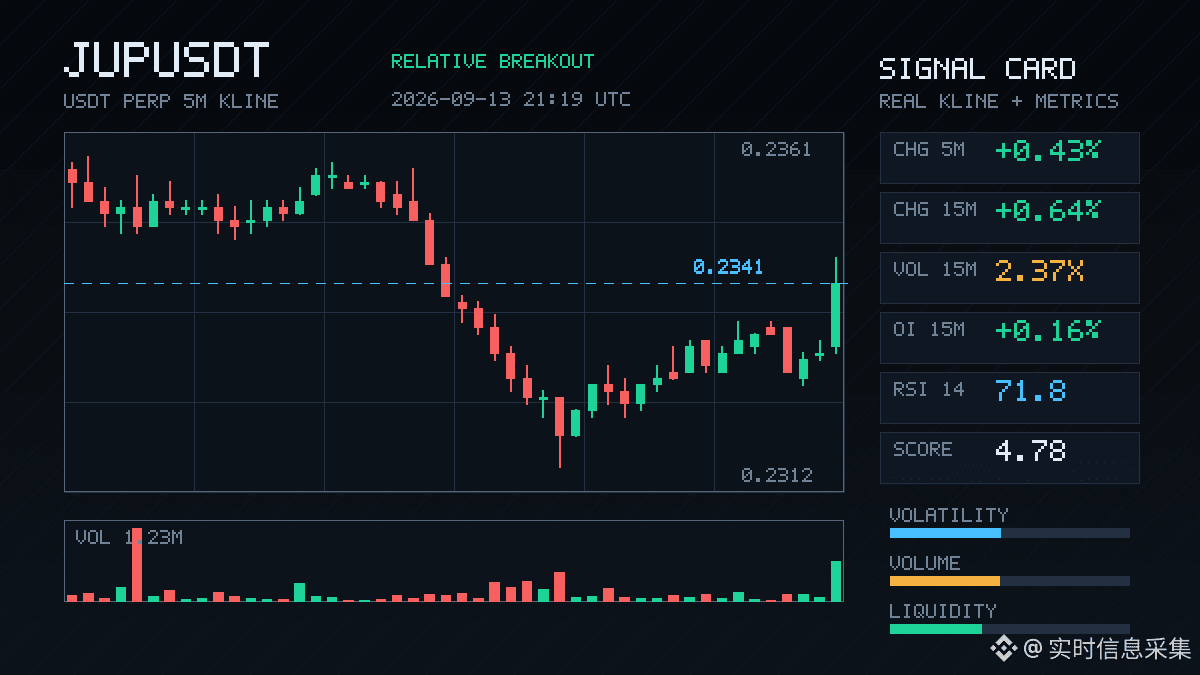The image size is (1200, 675).
Task: Select the RELATIVE BREAKOUT label
Action: click(x=492, y=61)
